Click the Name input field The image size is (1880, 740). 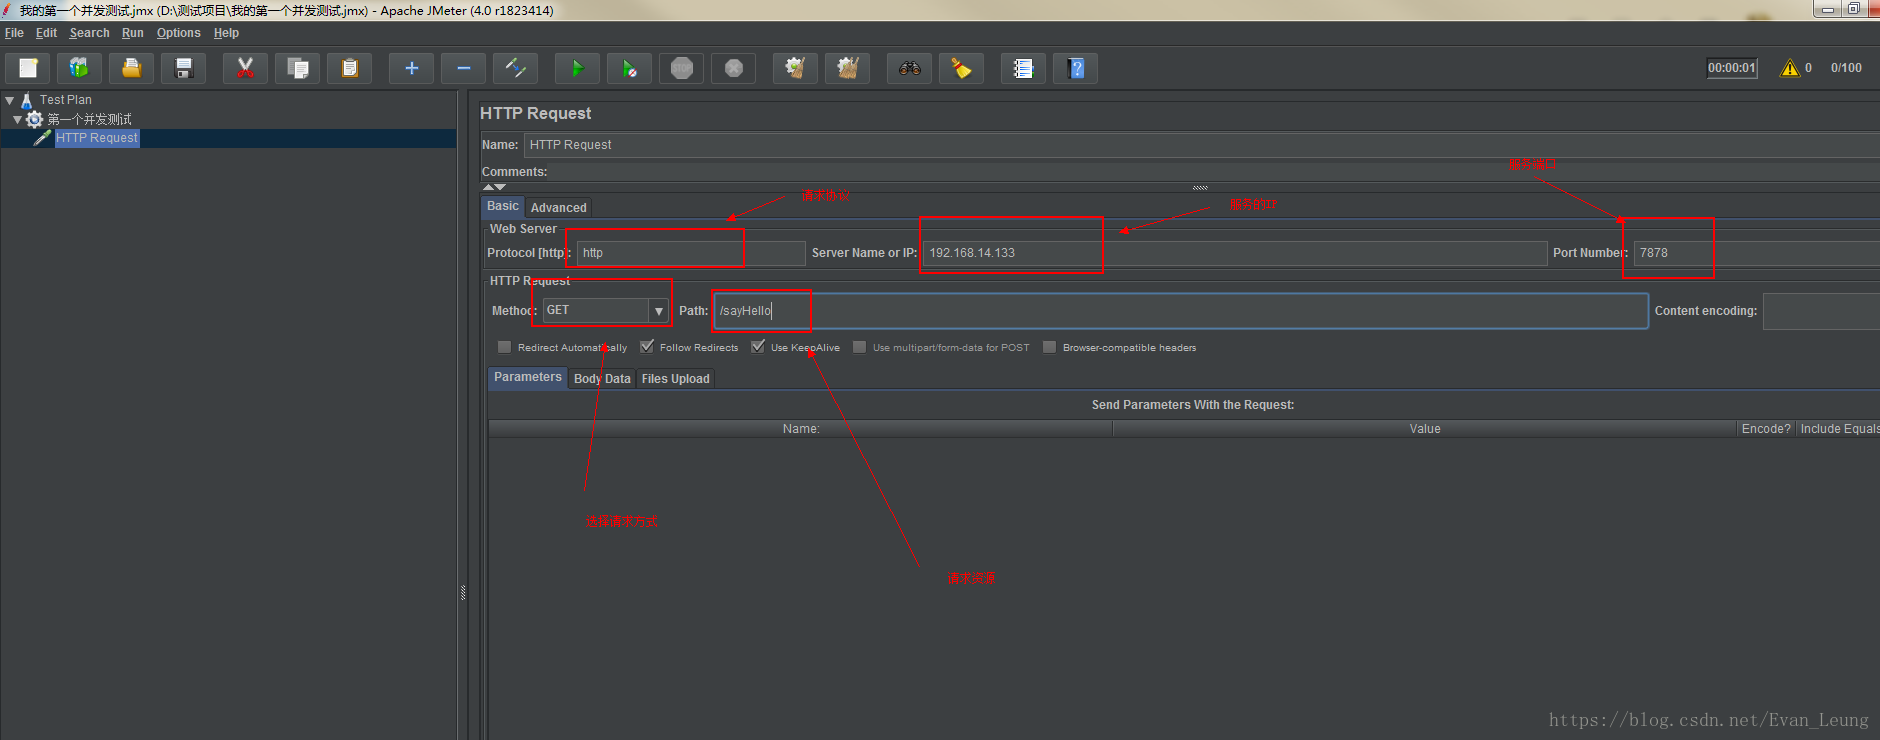1201,145
